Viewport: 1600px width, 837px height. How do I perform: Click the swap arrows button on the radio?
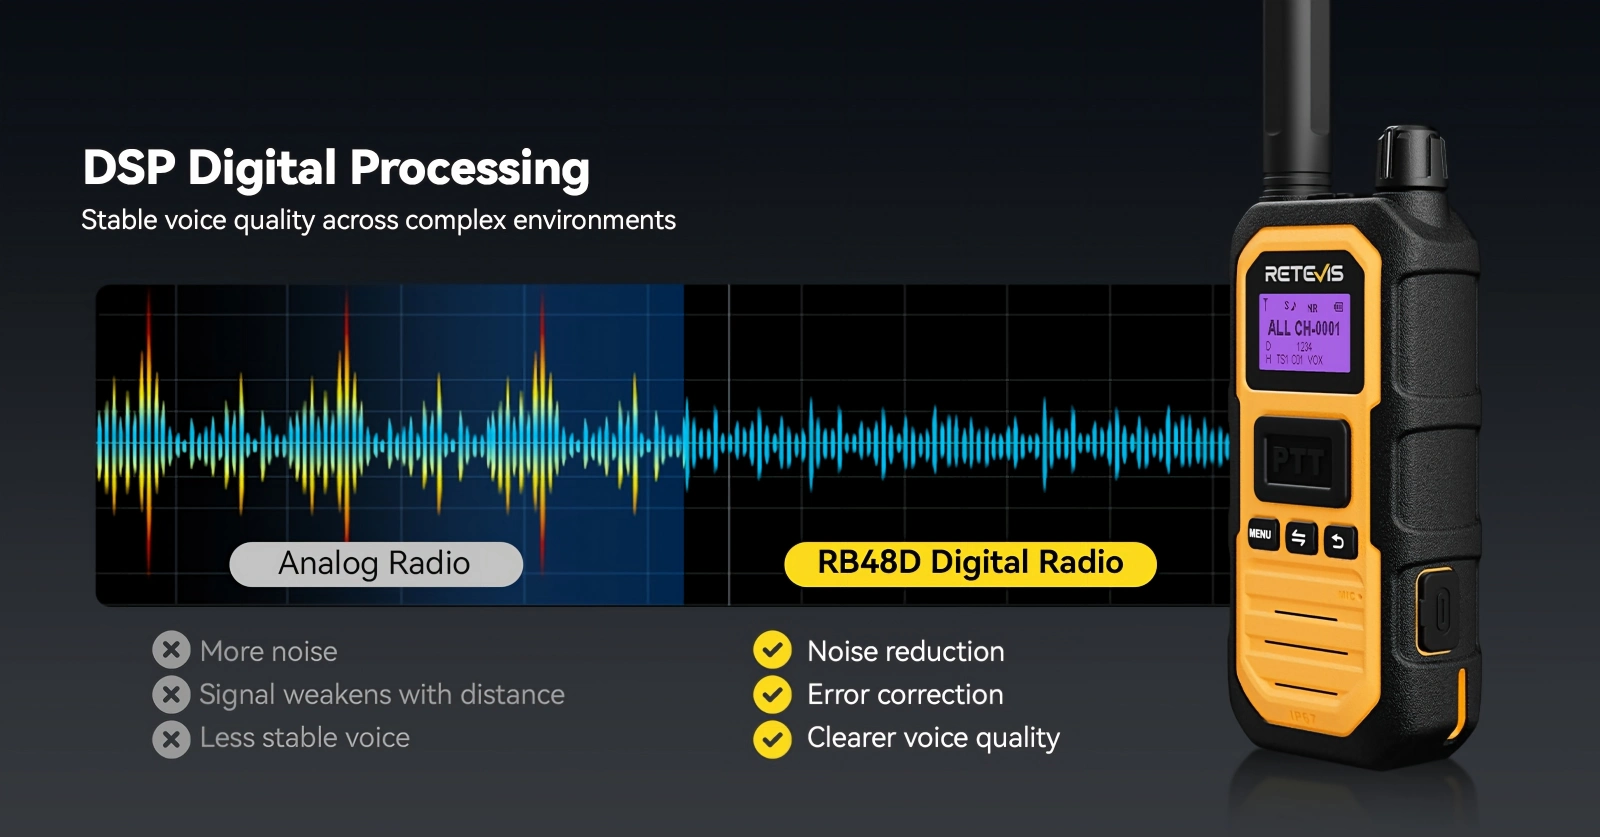[1299, 538]
